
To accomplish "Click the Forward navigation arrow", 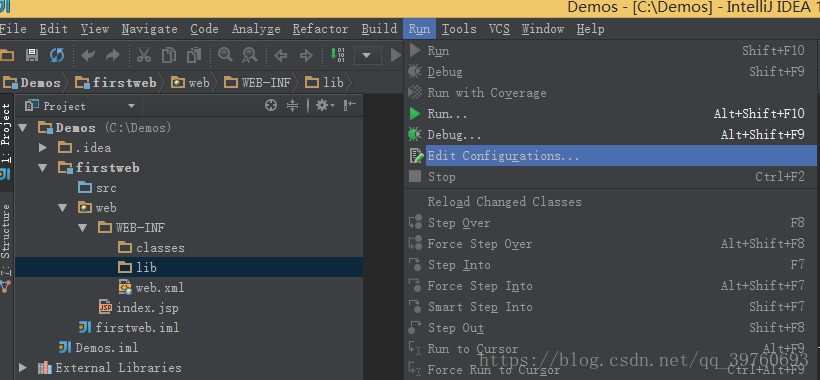I will click(x=306, y=55).
